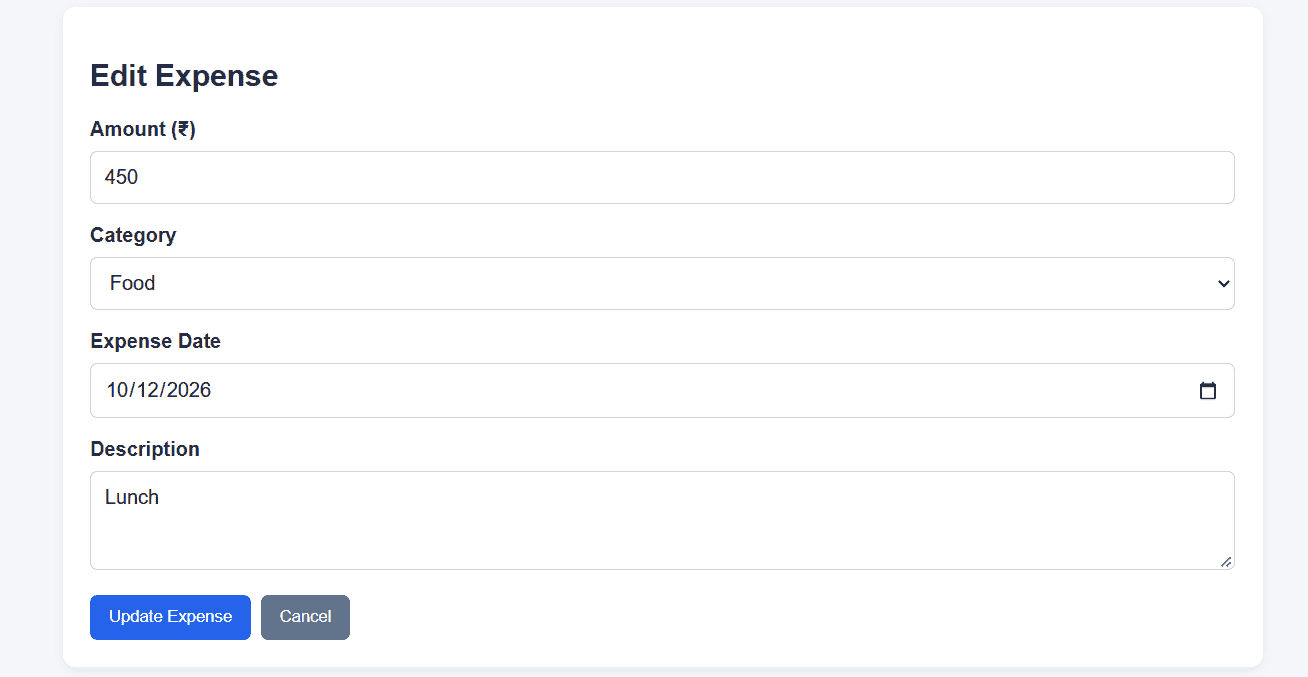Expand the Category dropdown chevron arrow
The width and height of the screenshot is (1308, 677).
point(1223,284)
